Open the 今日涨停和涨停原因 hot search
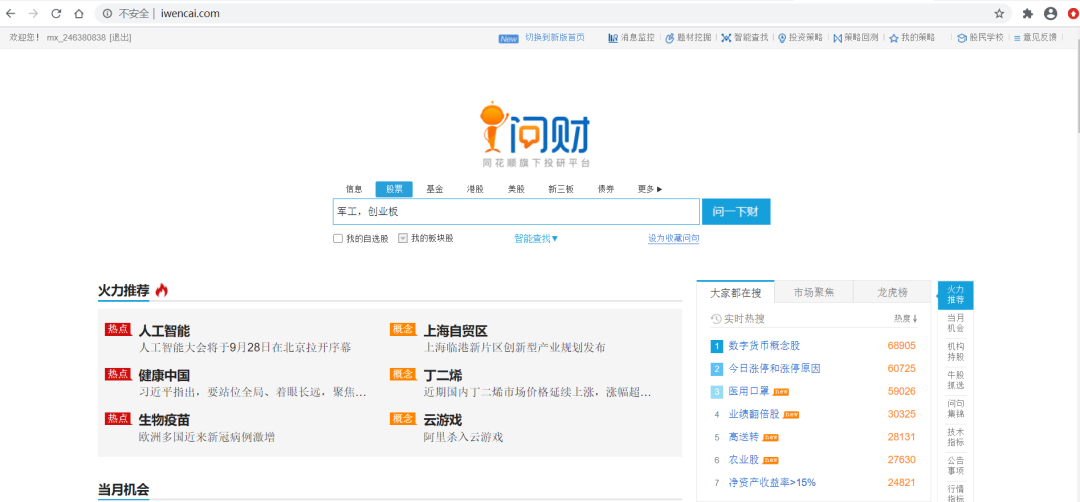Screen dimensions: 1080x502 tap(775, 368)
